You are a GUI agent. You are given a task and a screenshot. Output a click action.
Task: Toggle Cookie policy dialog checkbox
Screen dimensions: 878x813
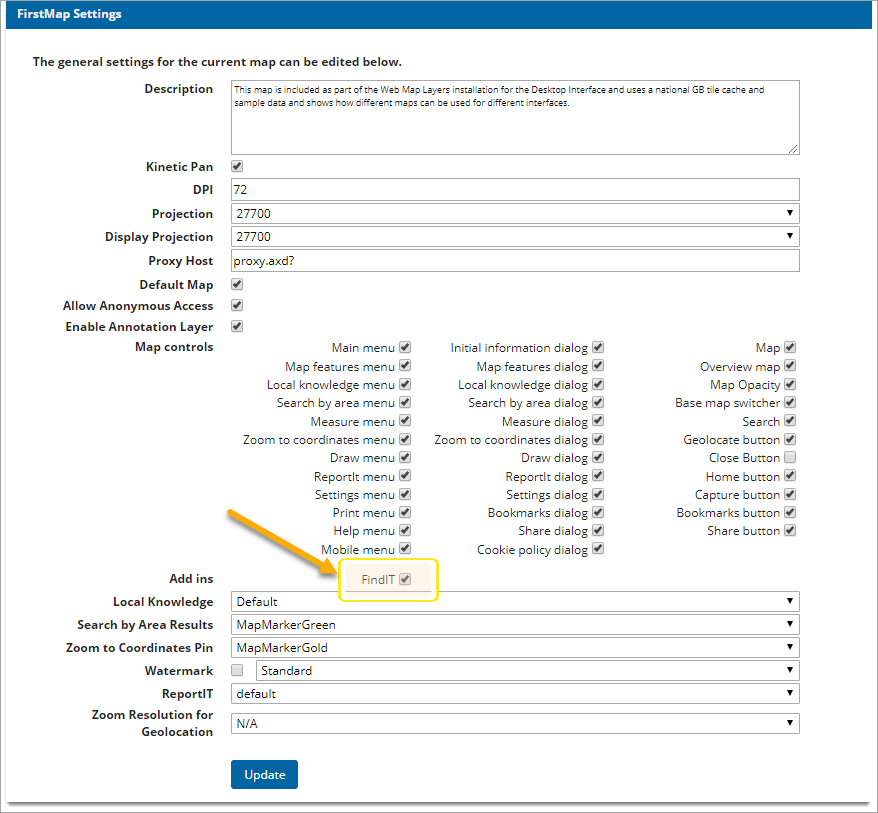598,549
